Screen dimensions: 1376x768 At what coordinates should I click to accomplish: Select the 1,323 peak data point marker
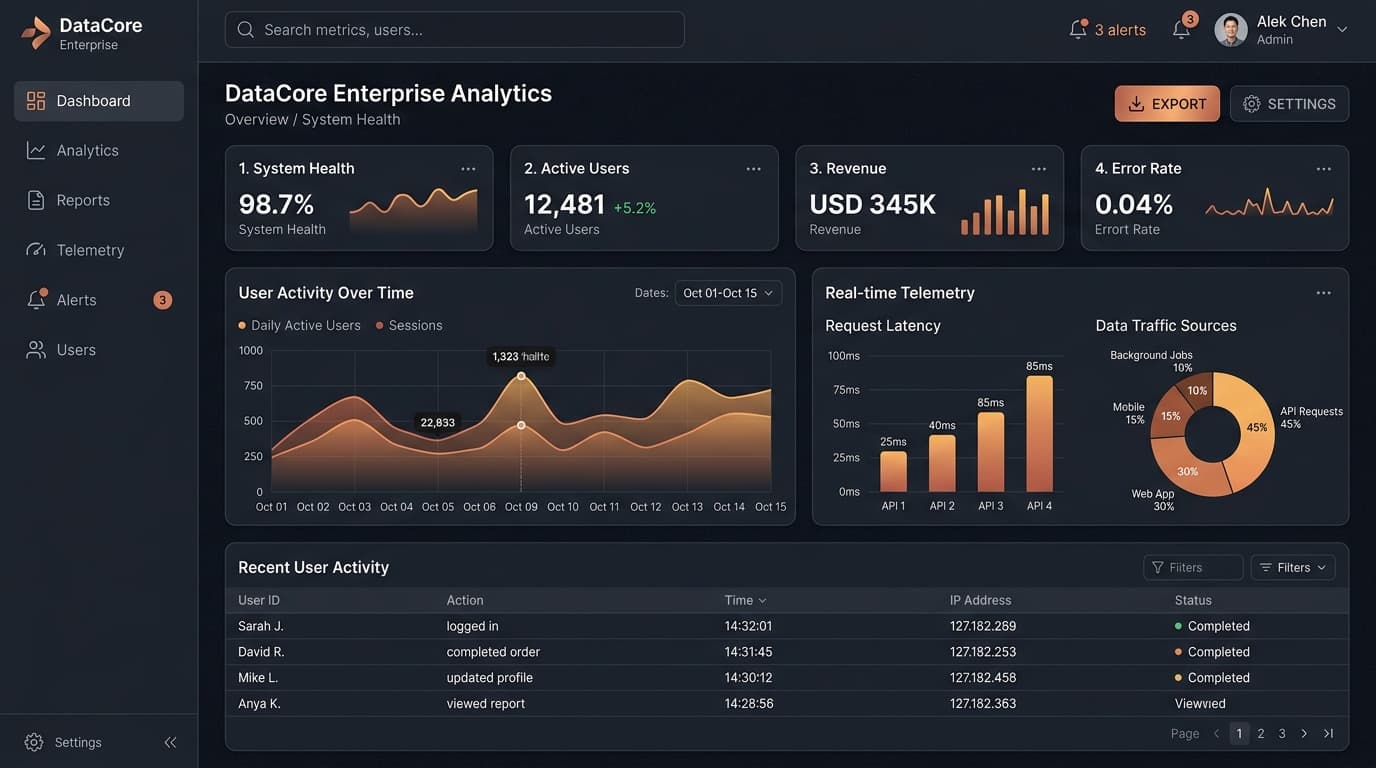pos(521,376)
